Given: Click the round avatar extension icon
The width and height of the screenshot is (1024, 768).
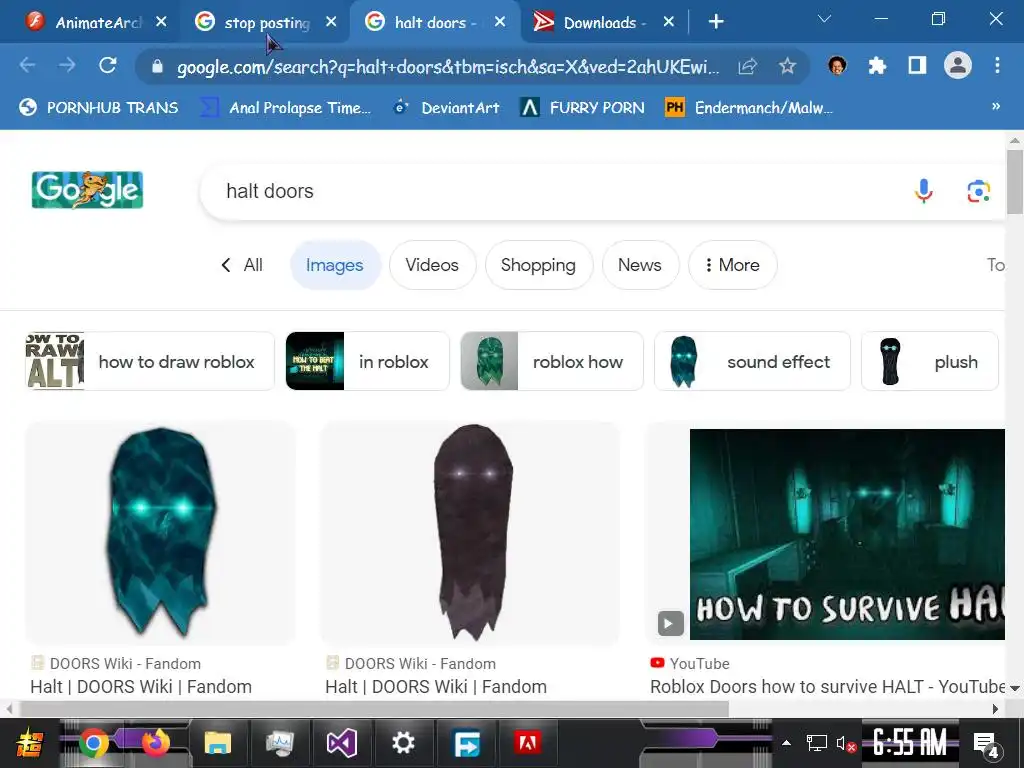Looking at the screenshot, I should (837, 65).
